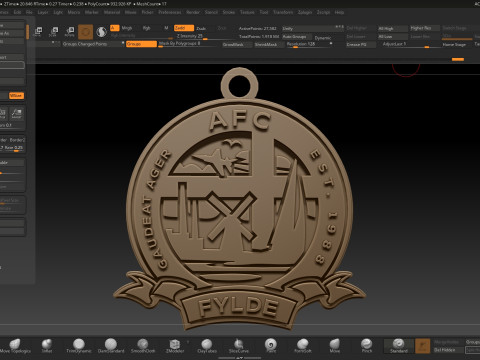Open the black-white material sphere icon
The image size is (480, 360).
pos(101,32)
